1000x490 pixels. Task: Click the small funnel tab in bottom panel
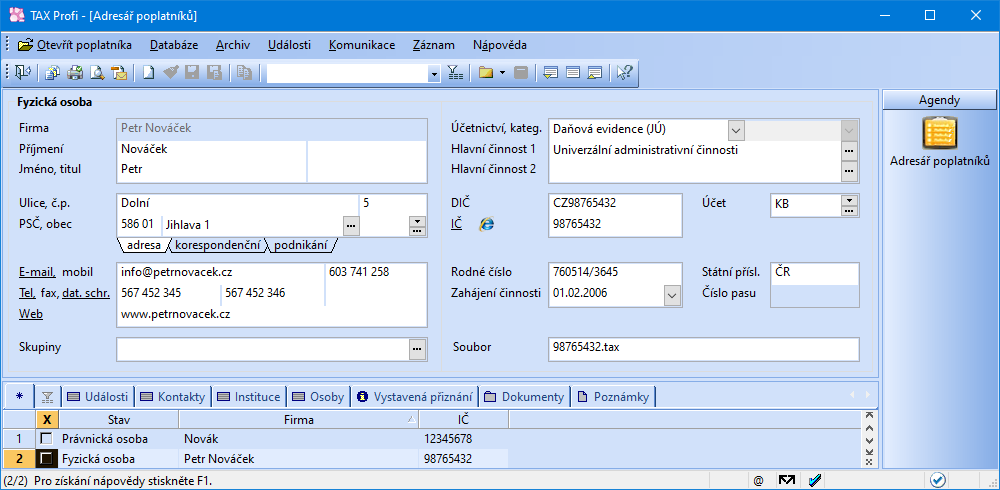point(47,397)
